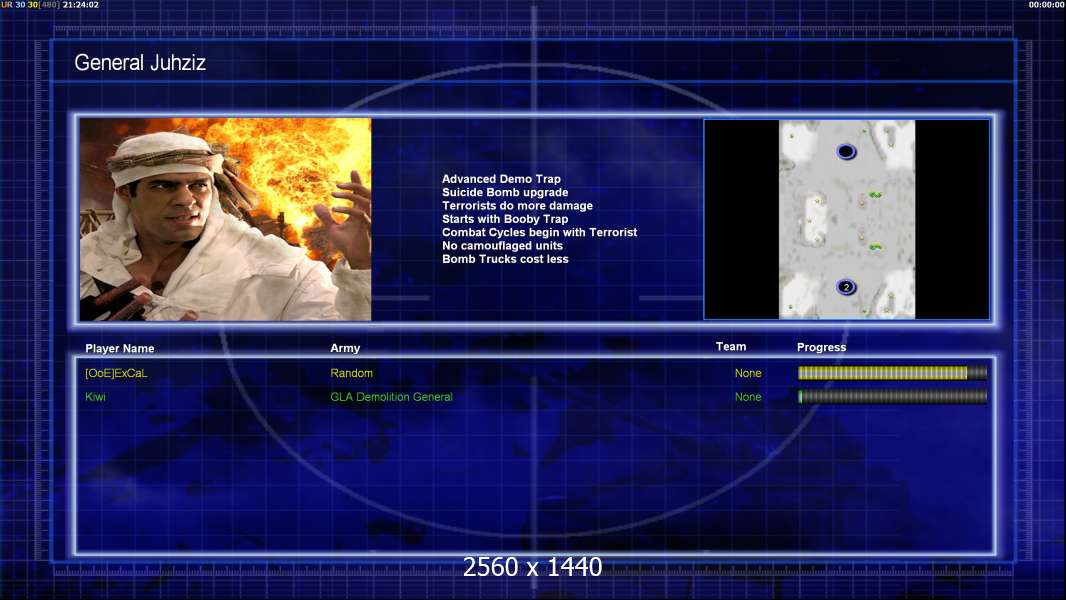Click the top player start marker on map
The width and height of the screenshot is (1066, 600).
(x=846, y=152)
